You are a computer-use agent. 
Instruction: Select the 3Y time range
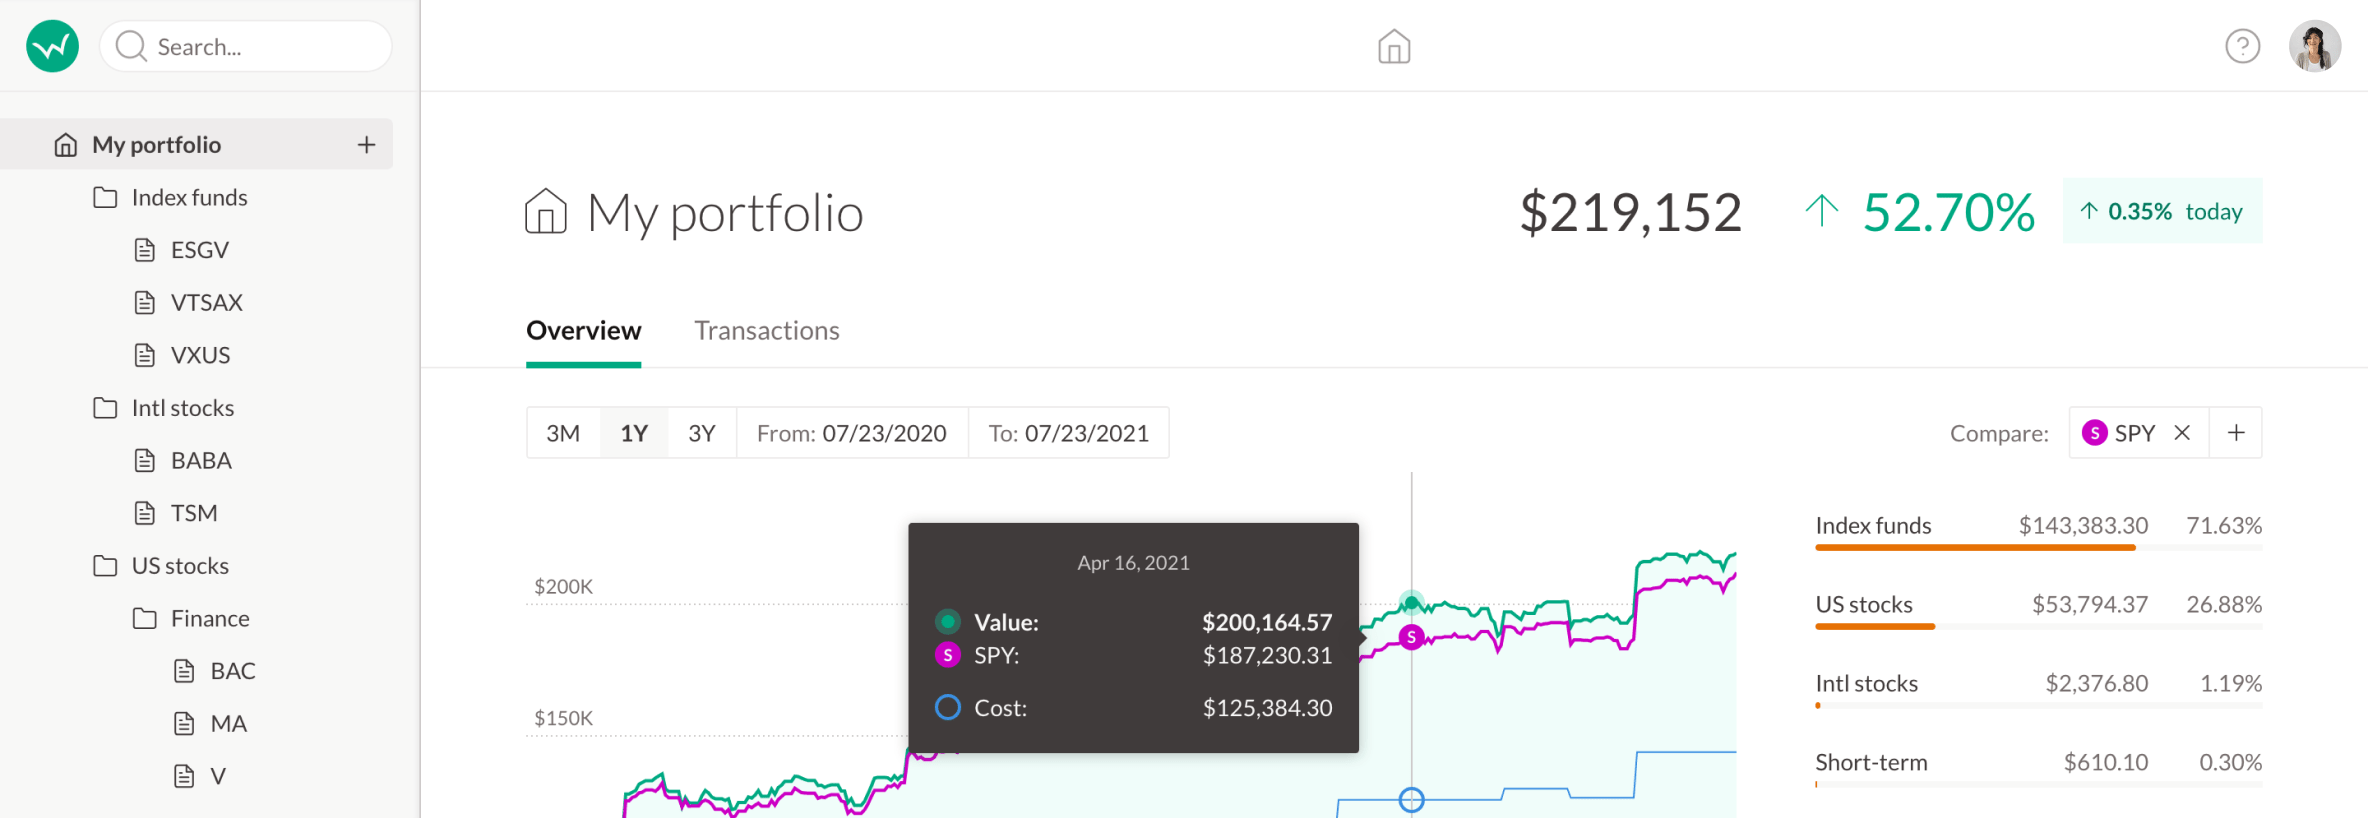[702, 433]
